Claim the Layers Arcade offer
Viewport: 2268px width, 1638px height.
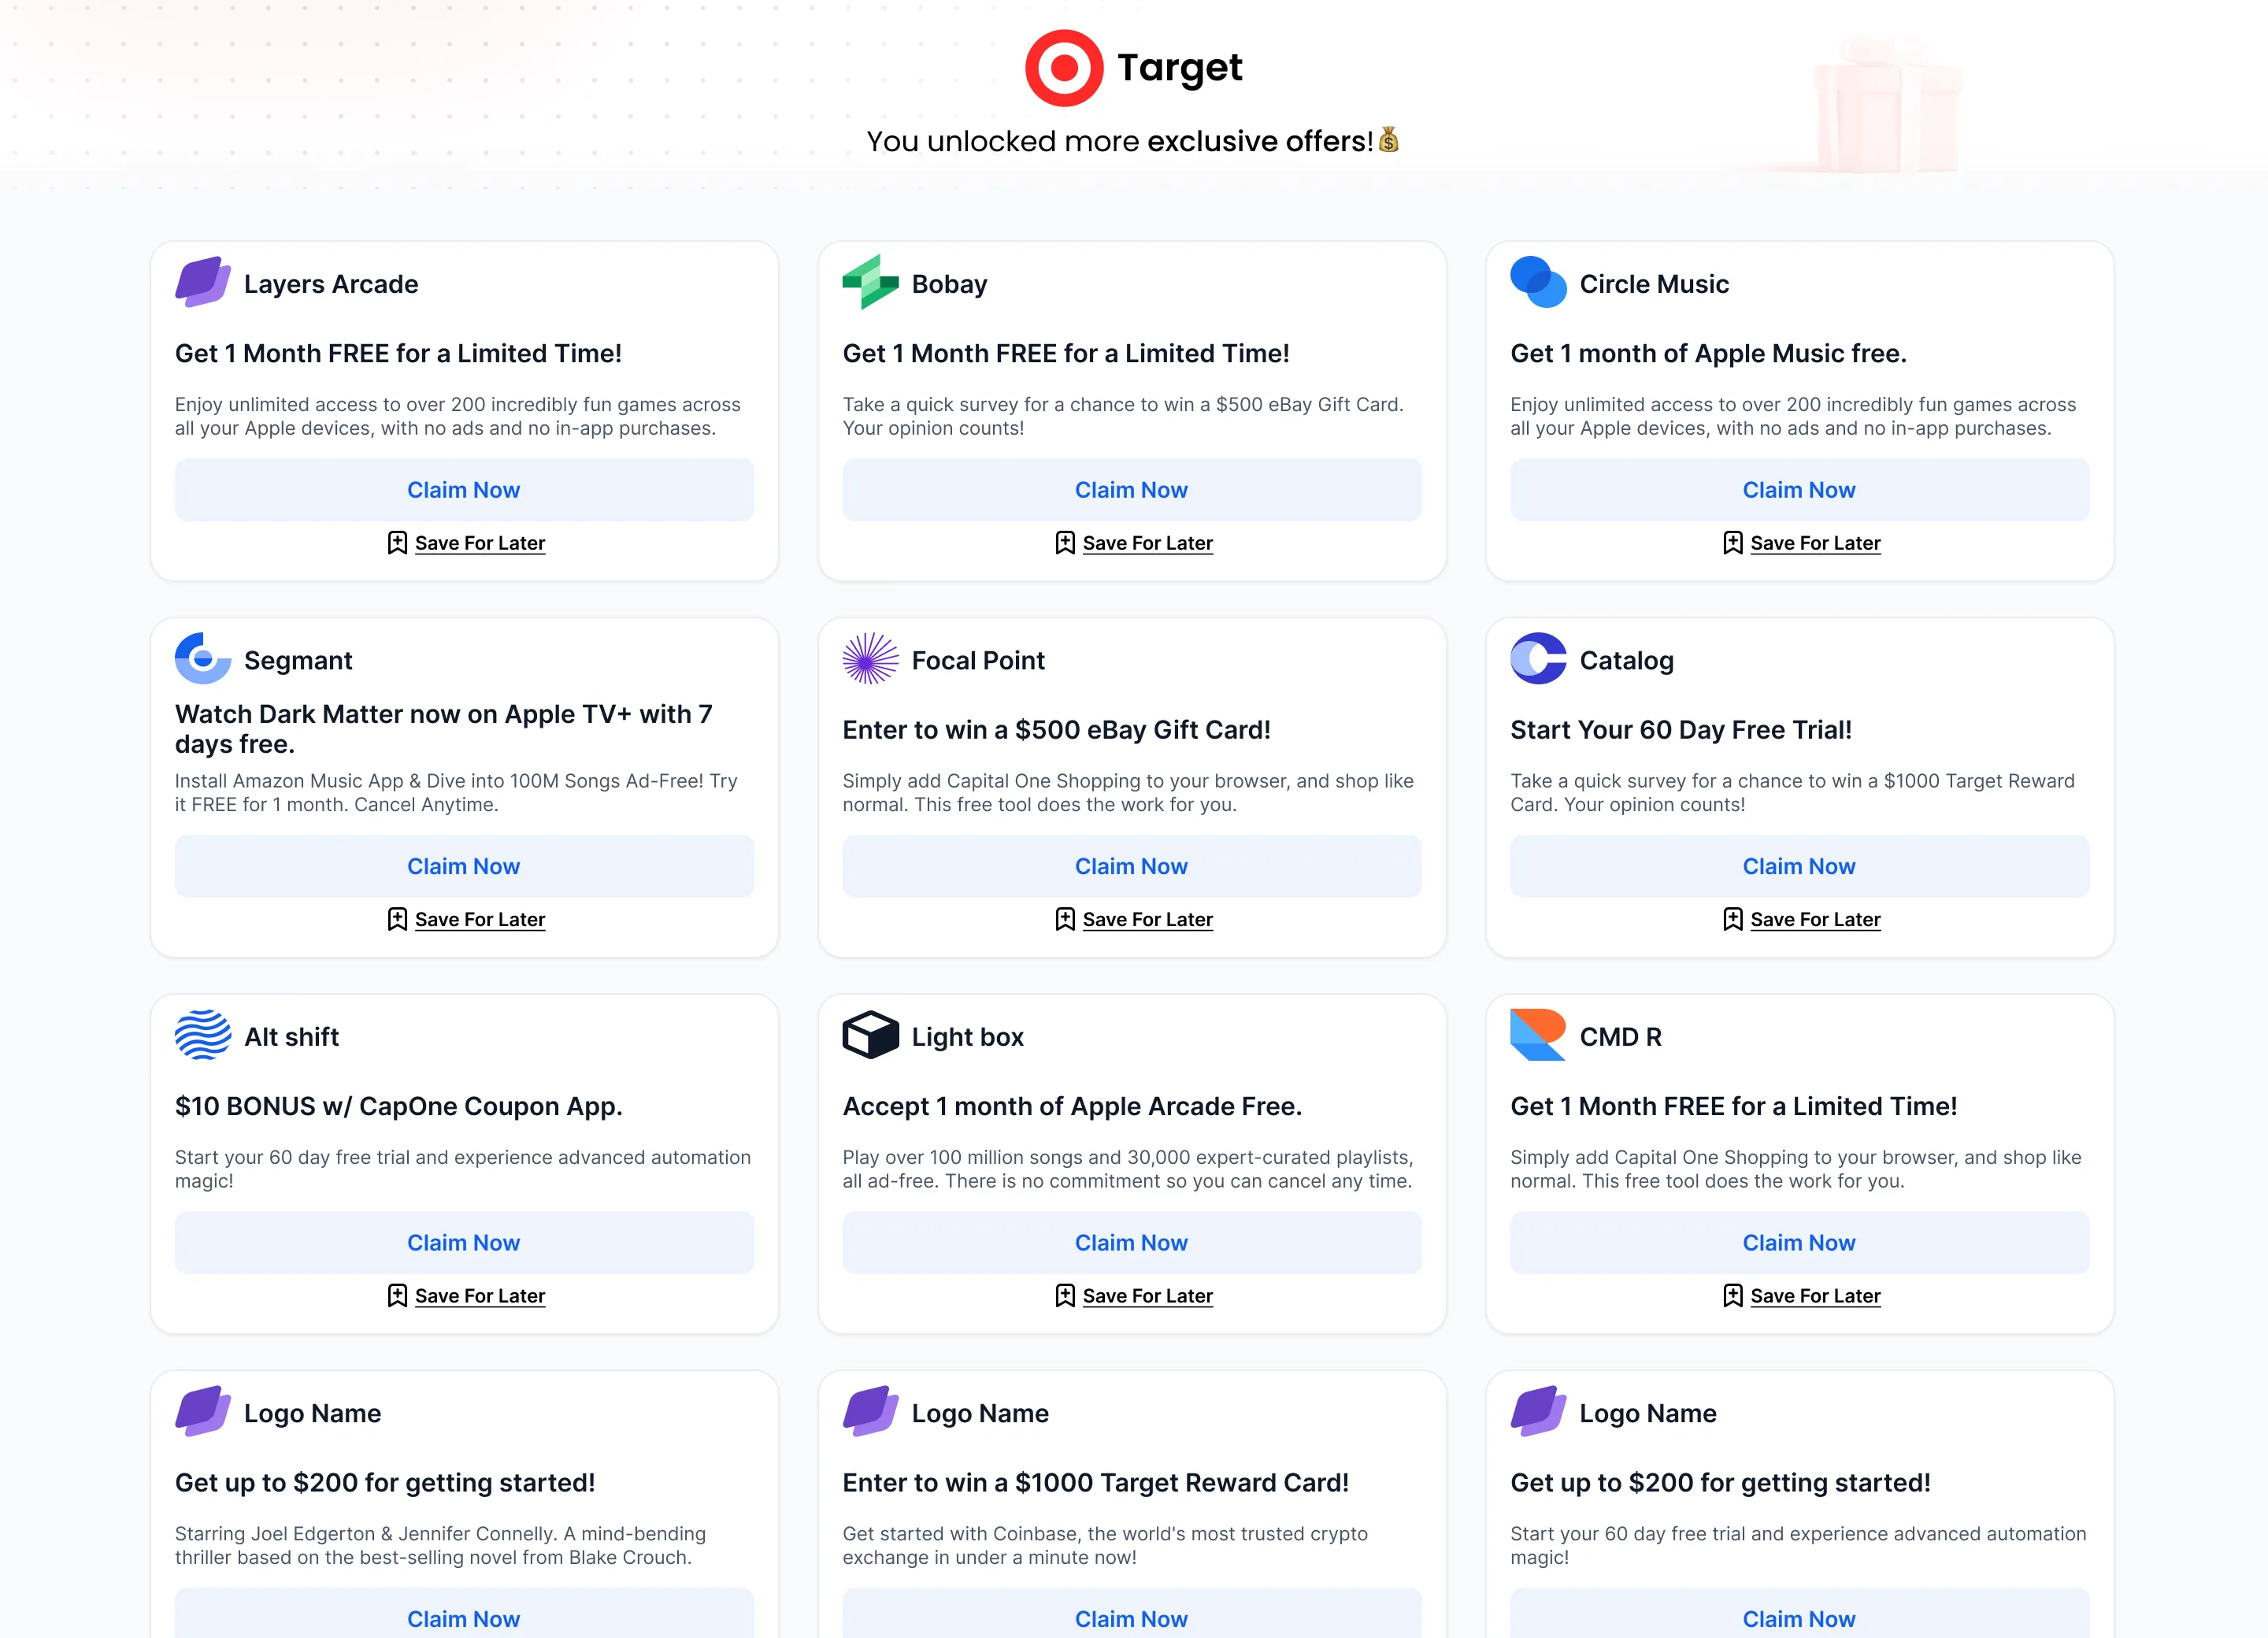click(464, 490)
